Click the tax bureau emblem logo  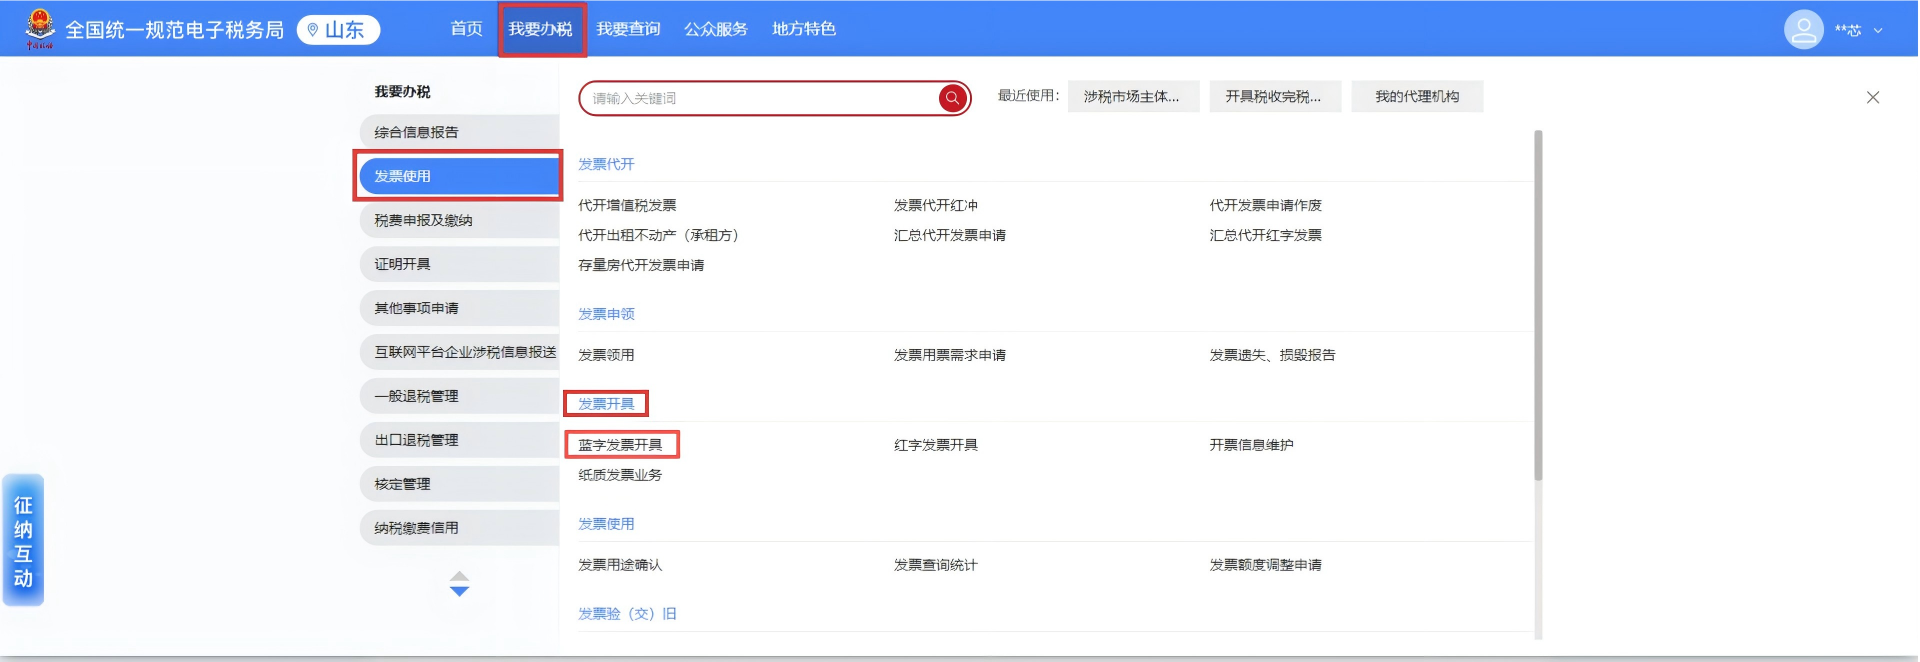40,28
